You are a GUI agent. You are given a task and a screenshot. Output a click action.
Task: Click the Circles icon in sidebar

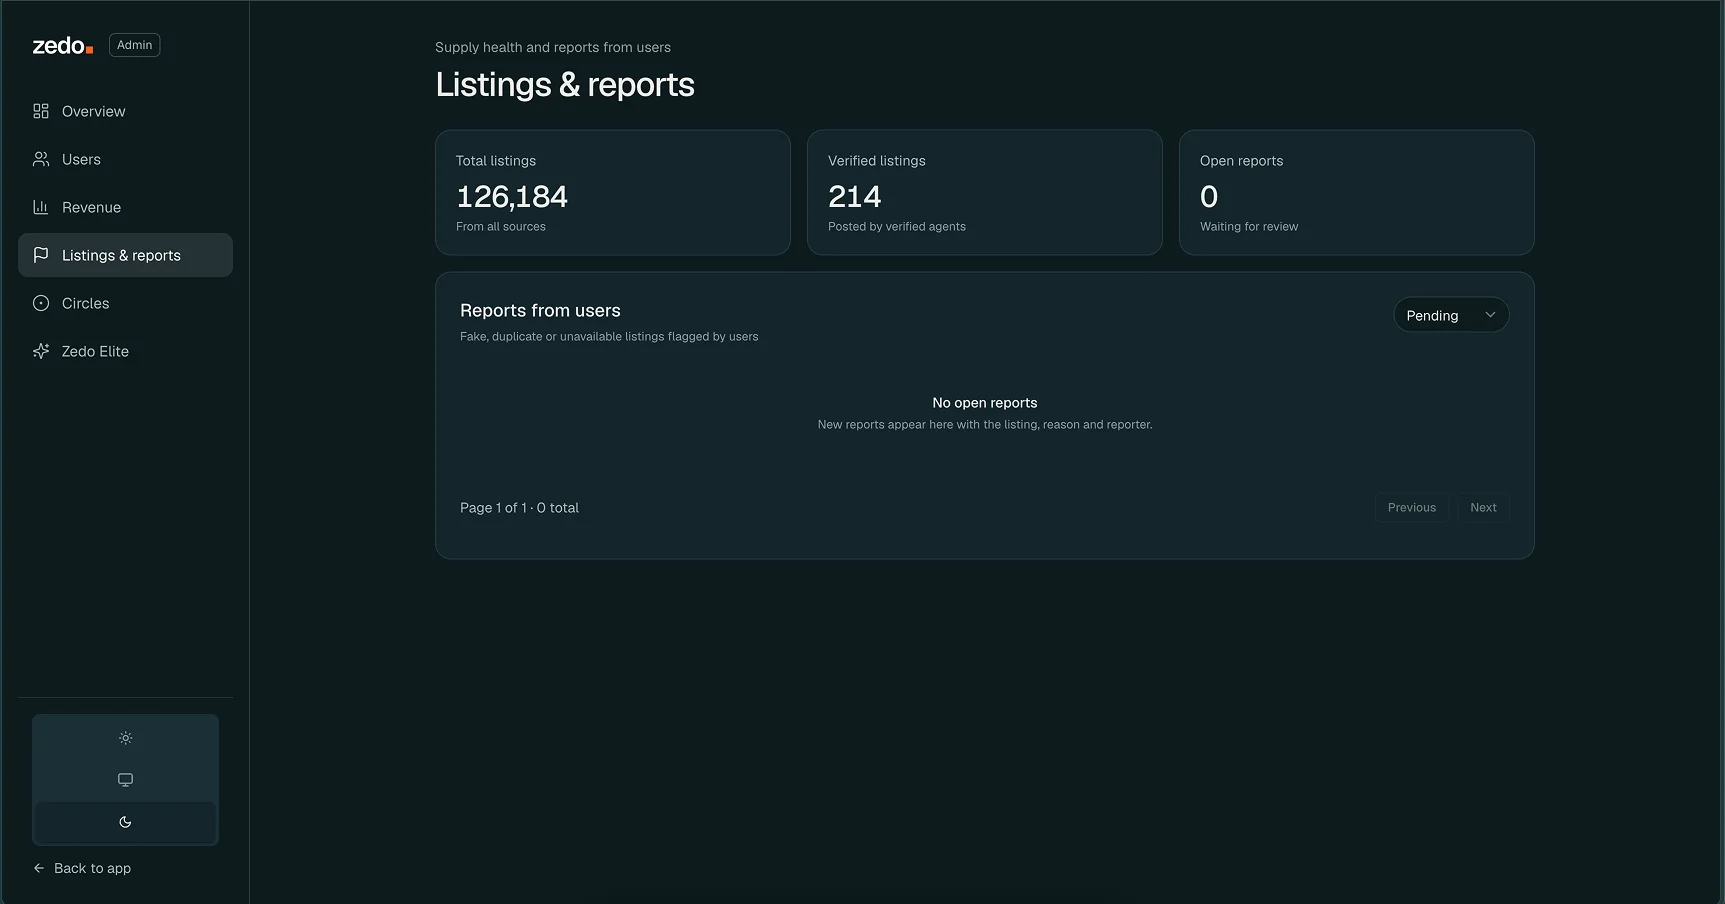point(41,303)
